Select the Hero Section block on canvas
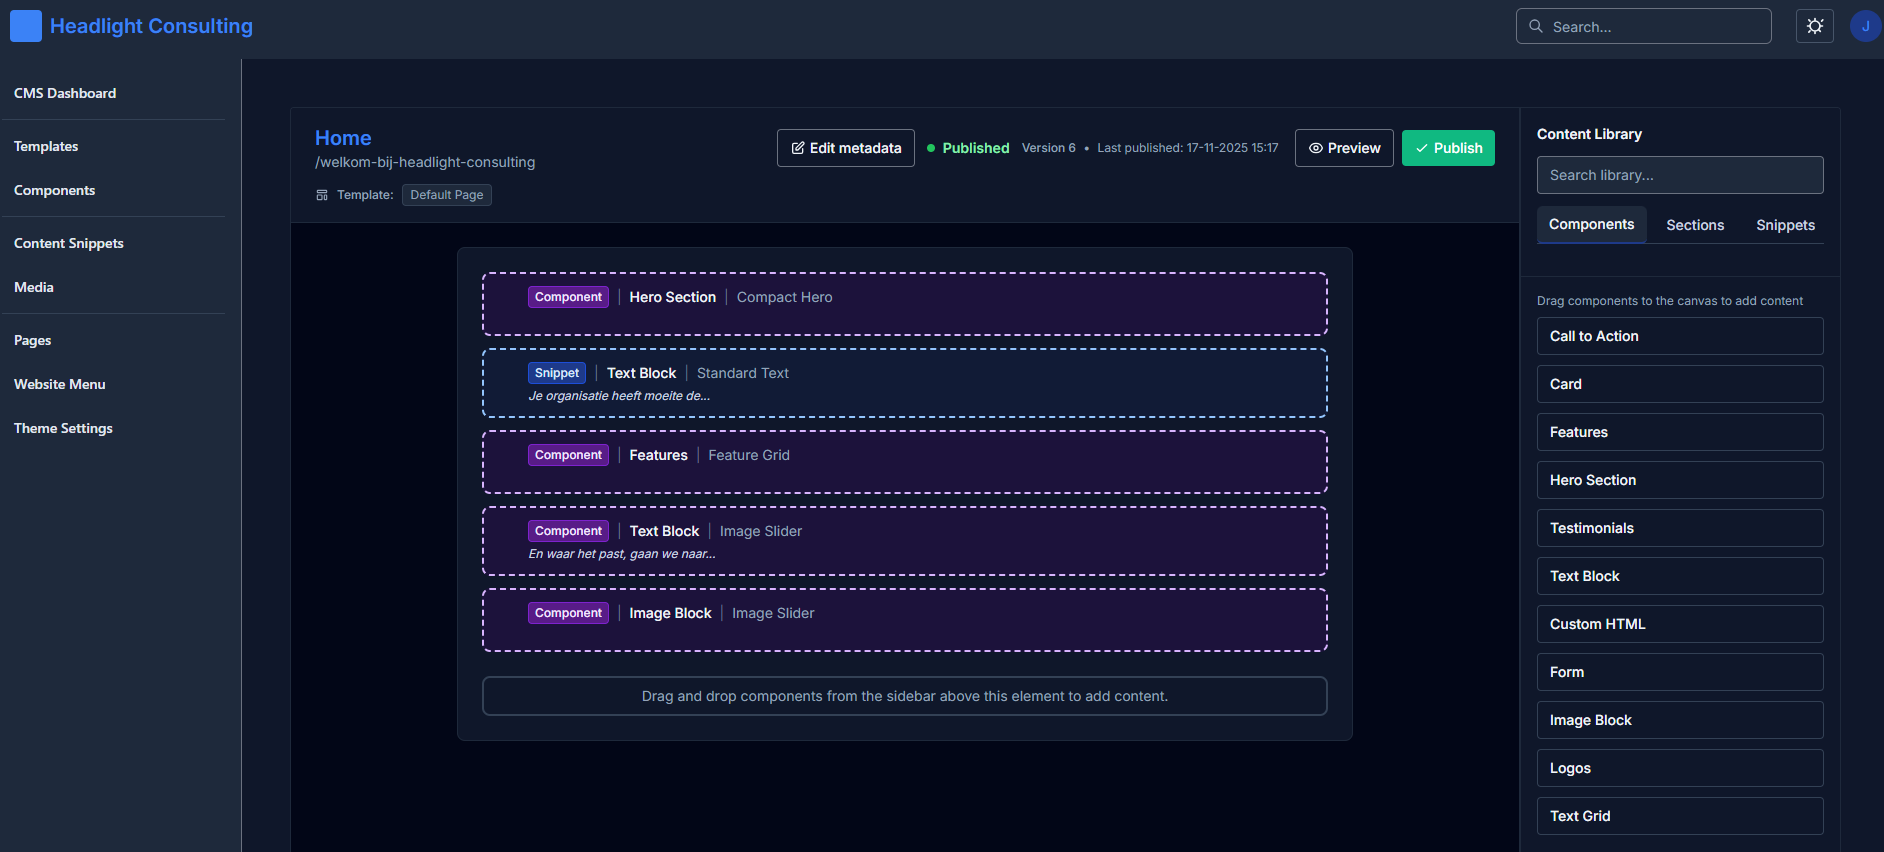Screen dimensions: 1884x852 point(904,304)
